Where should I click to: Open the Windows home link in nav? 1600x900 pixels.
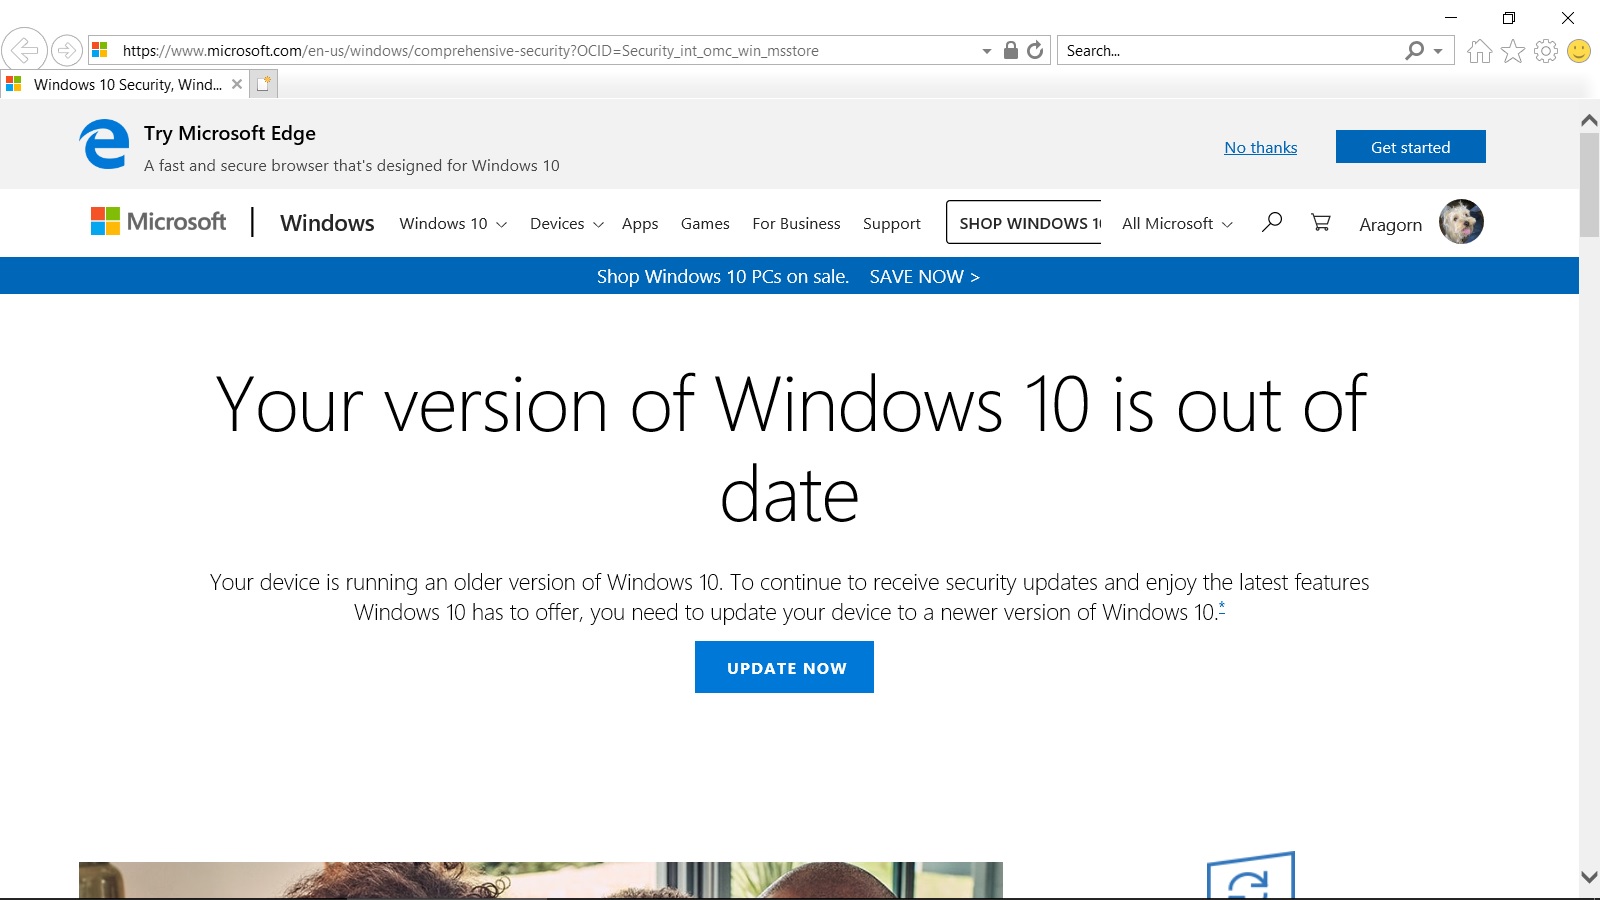tap(327, 223)
